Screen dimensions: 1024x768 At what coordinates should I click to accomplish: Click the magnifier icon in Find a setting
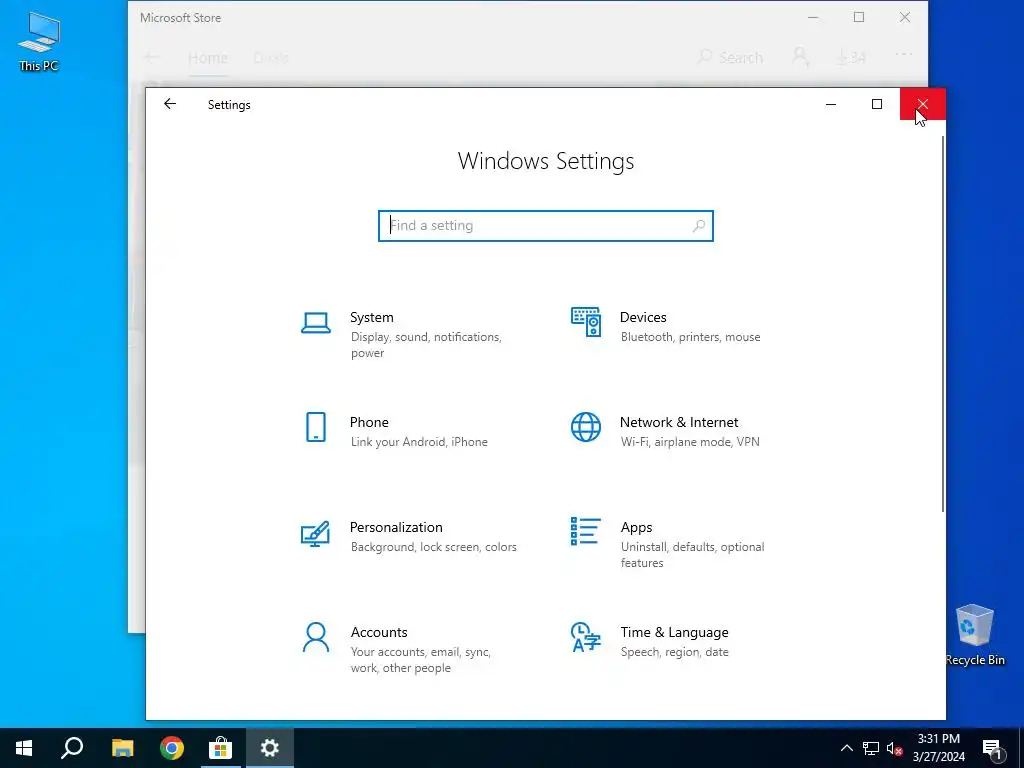tap(698, 226)
